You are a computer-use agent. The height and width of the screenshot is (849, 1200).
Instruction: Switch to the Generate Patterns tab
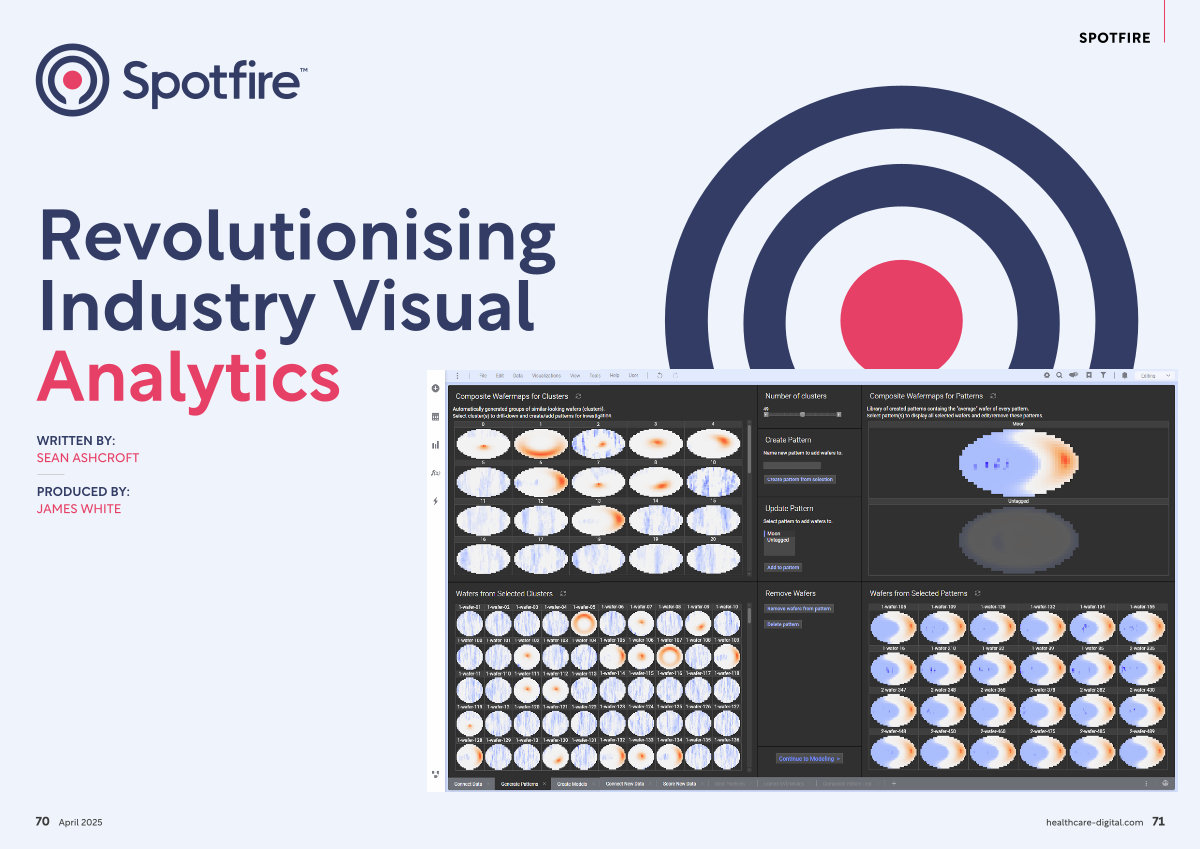point(520,784)
